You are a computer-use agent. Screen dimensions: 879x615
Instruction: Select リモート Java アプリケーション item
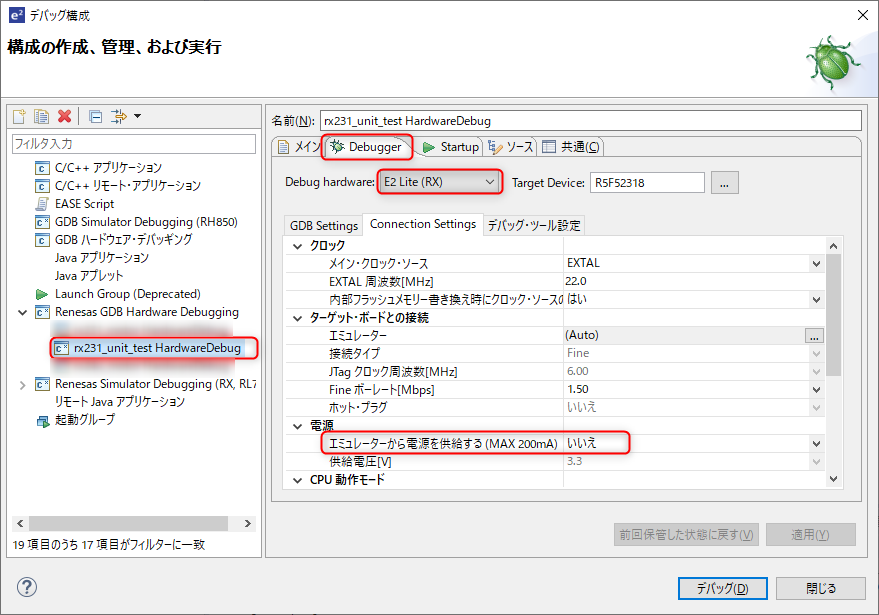(x=119, y=401)
